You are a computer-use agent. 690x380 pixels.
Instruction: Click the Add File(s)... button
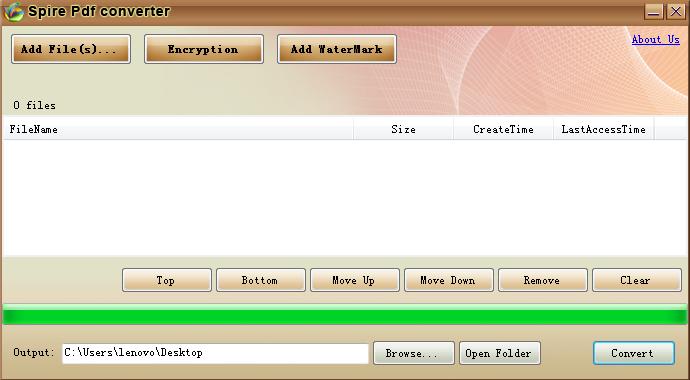(71, 49)
